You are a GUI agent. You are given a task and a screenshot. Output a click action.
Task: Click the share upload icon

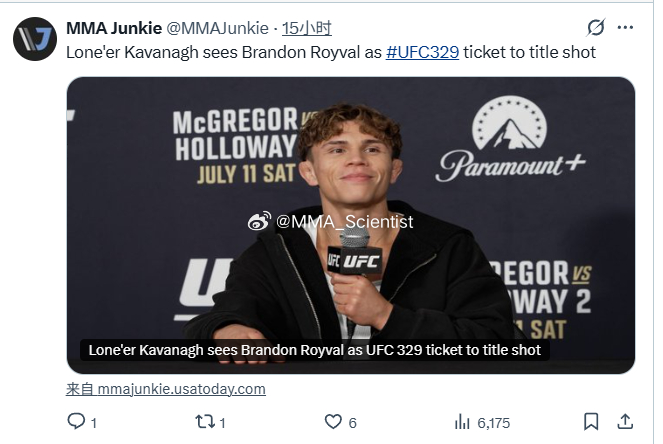pos(625,421)
